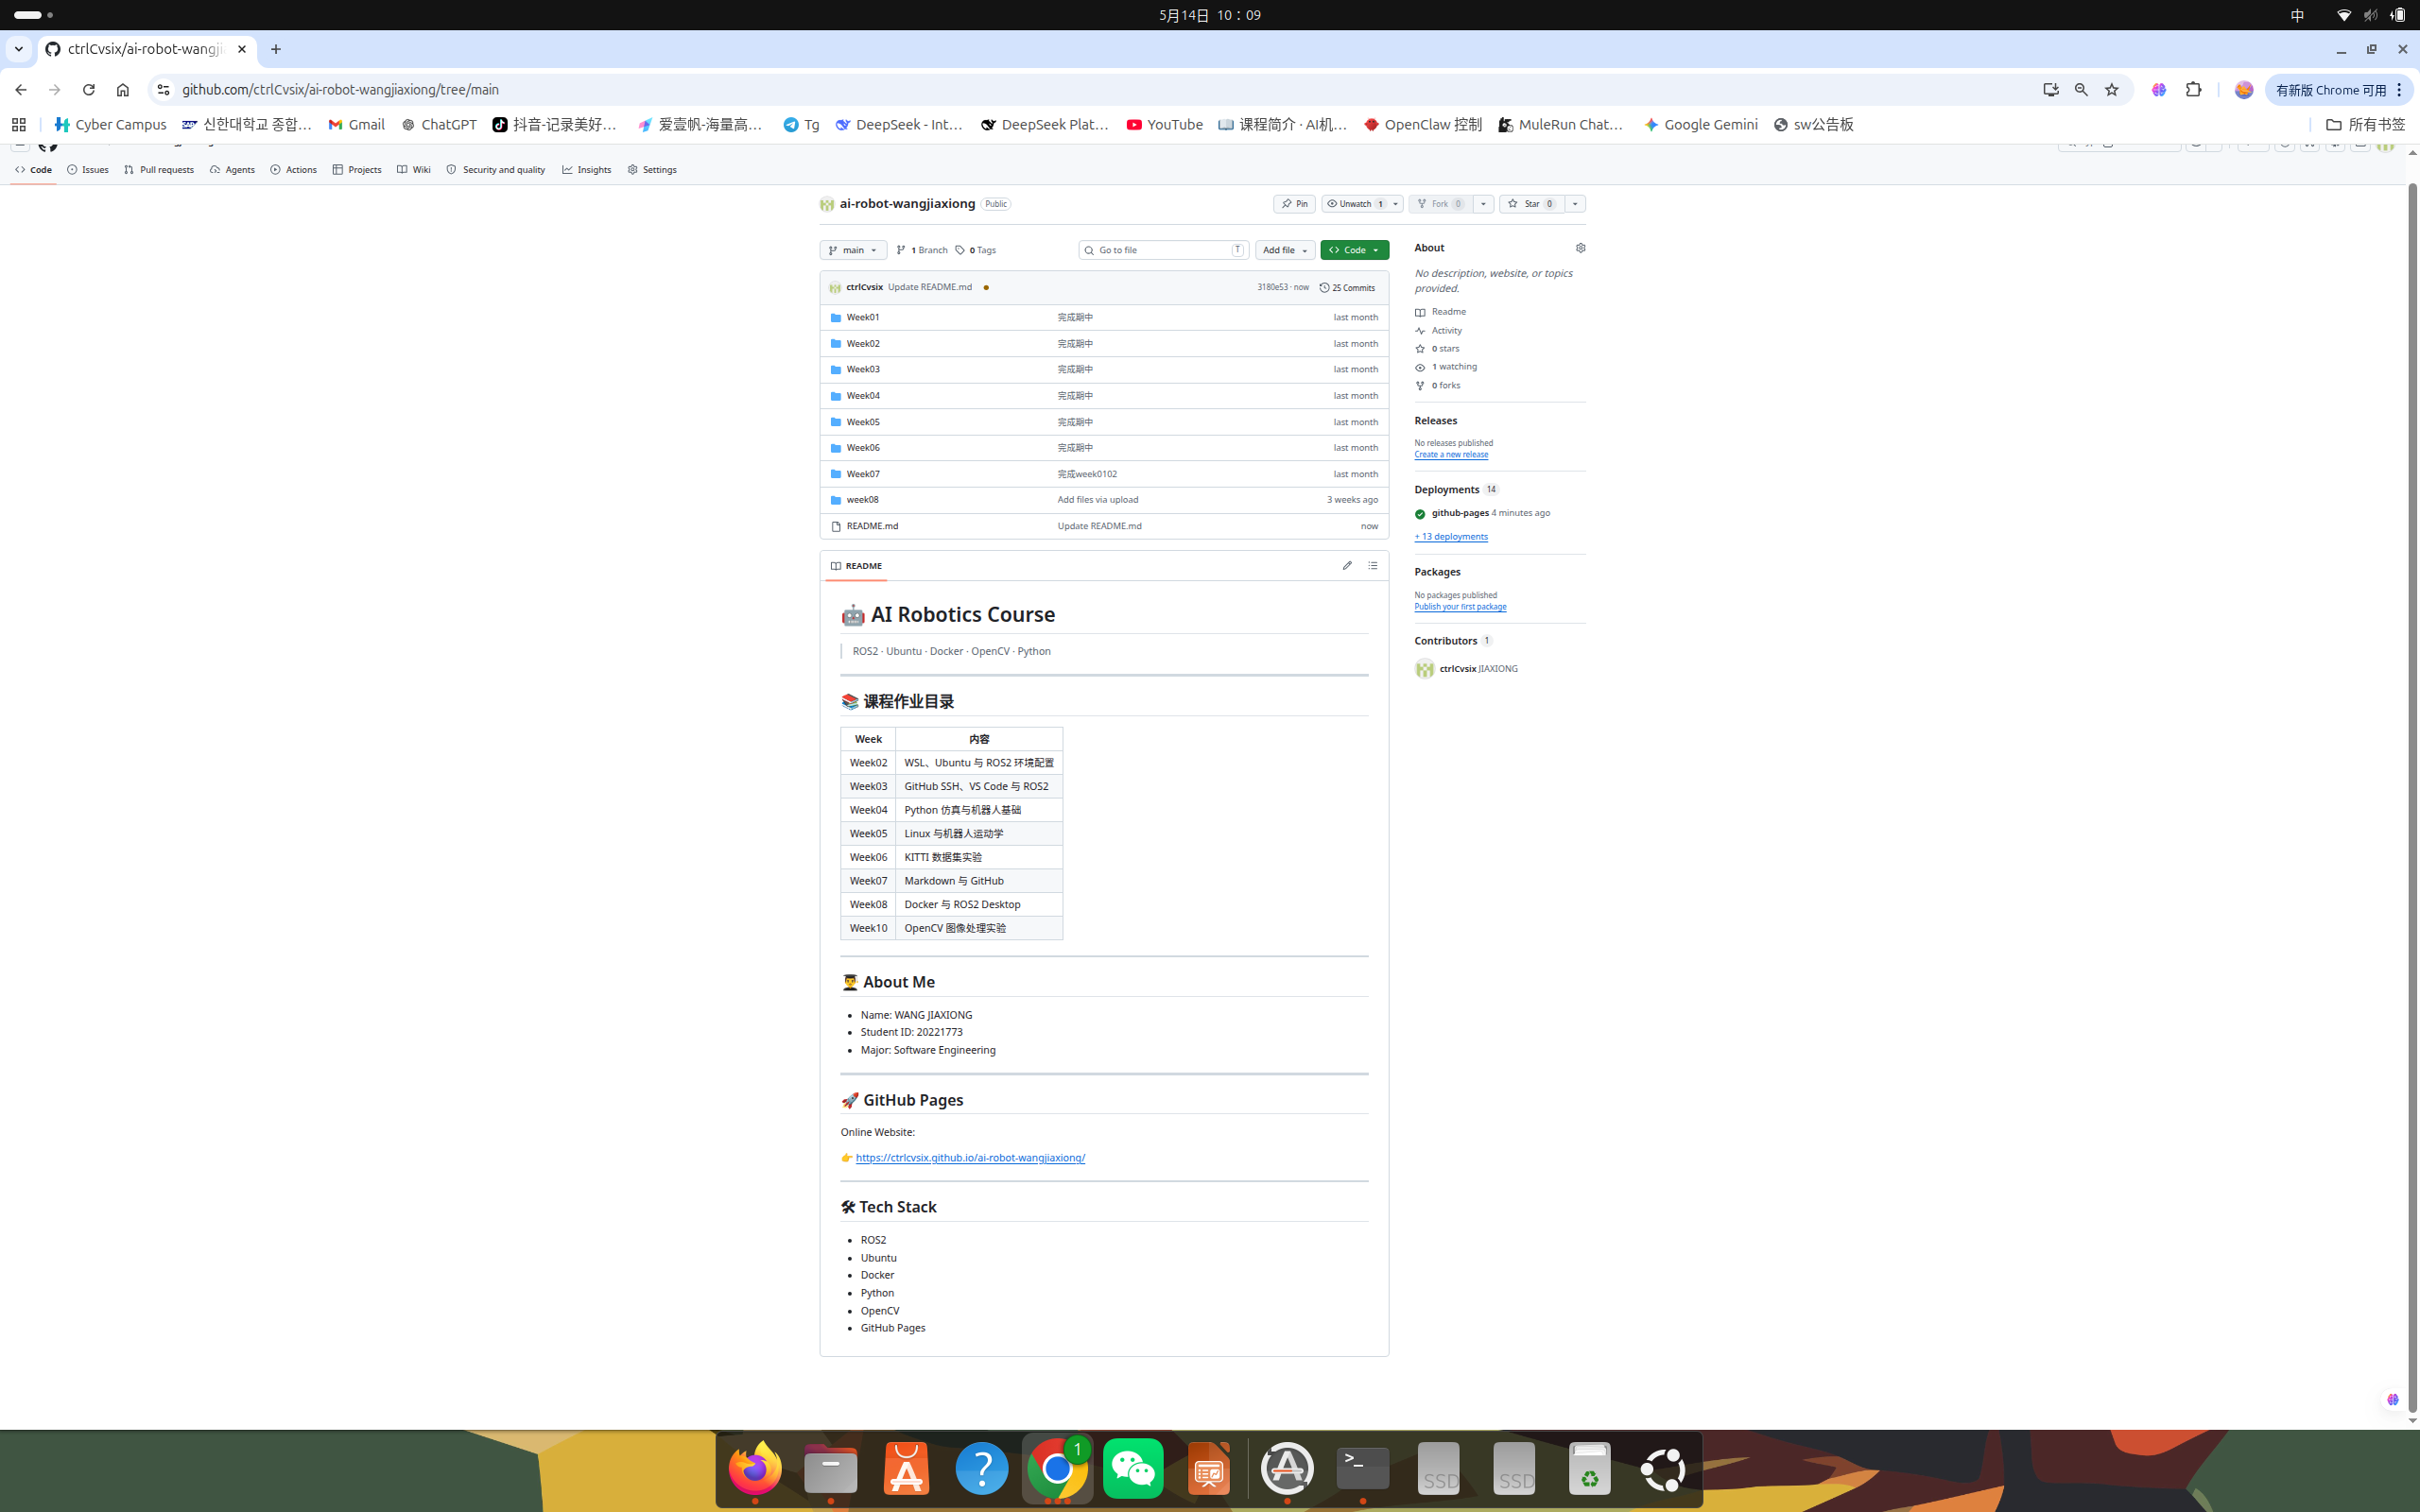Click Publish your first package link

tap(1460, 607)
